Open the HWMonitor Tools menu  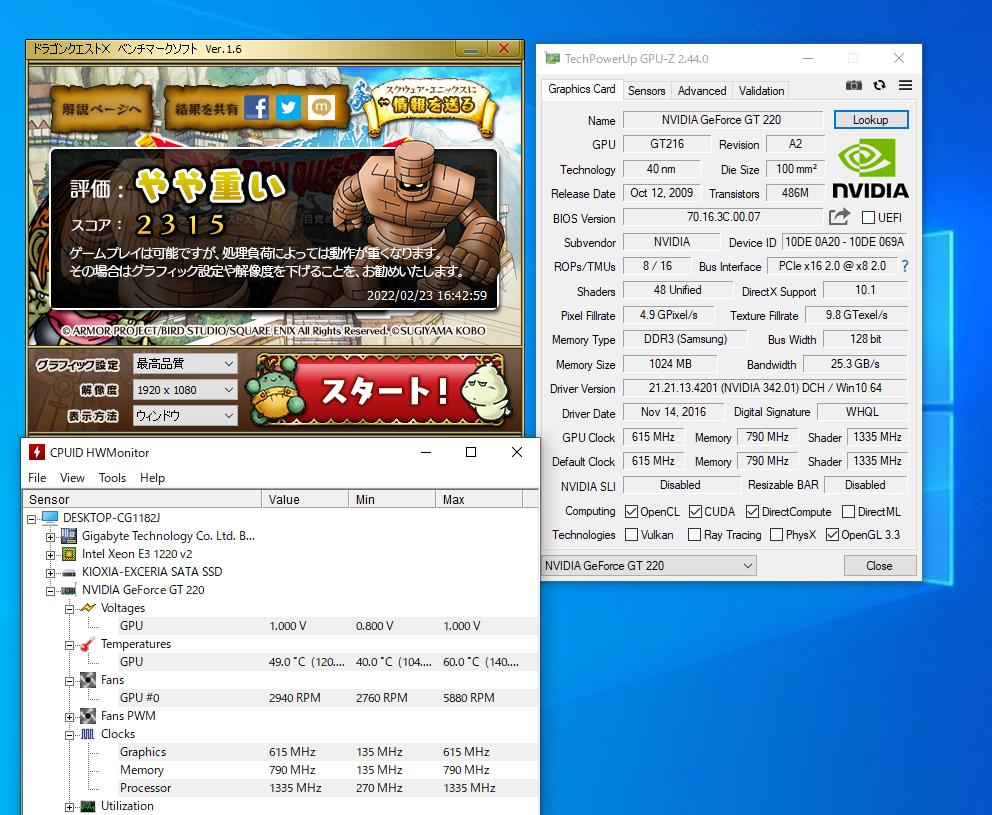[x=112, y=478]
